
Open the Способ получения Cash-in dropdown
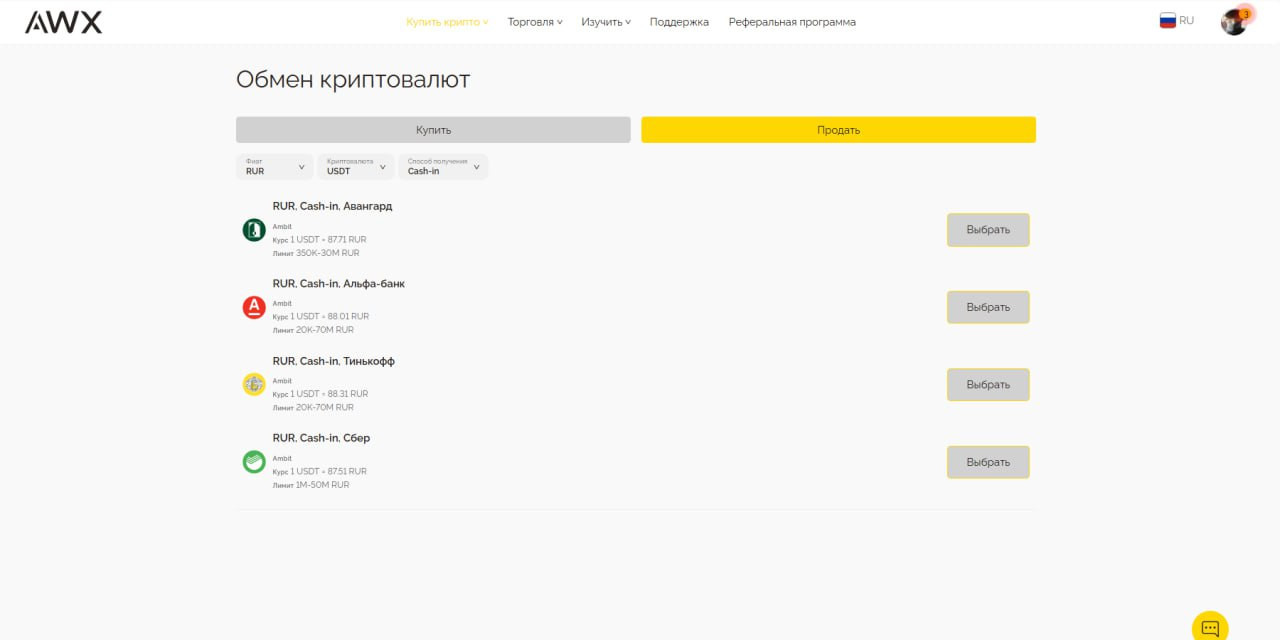(442, 167)
